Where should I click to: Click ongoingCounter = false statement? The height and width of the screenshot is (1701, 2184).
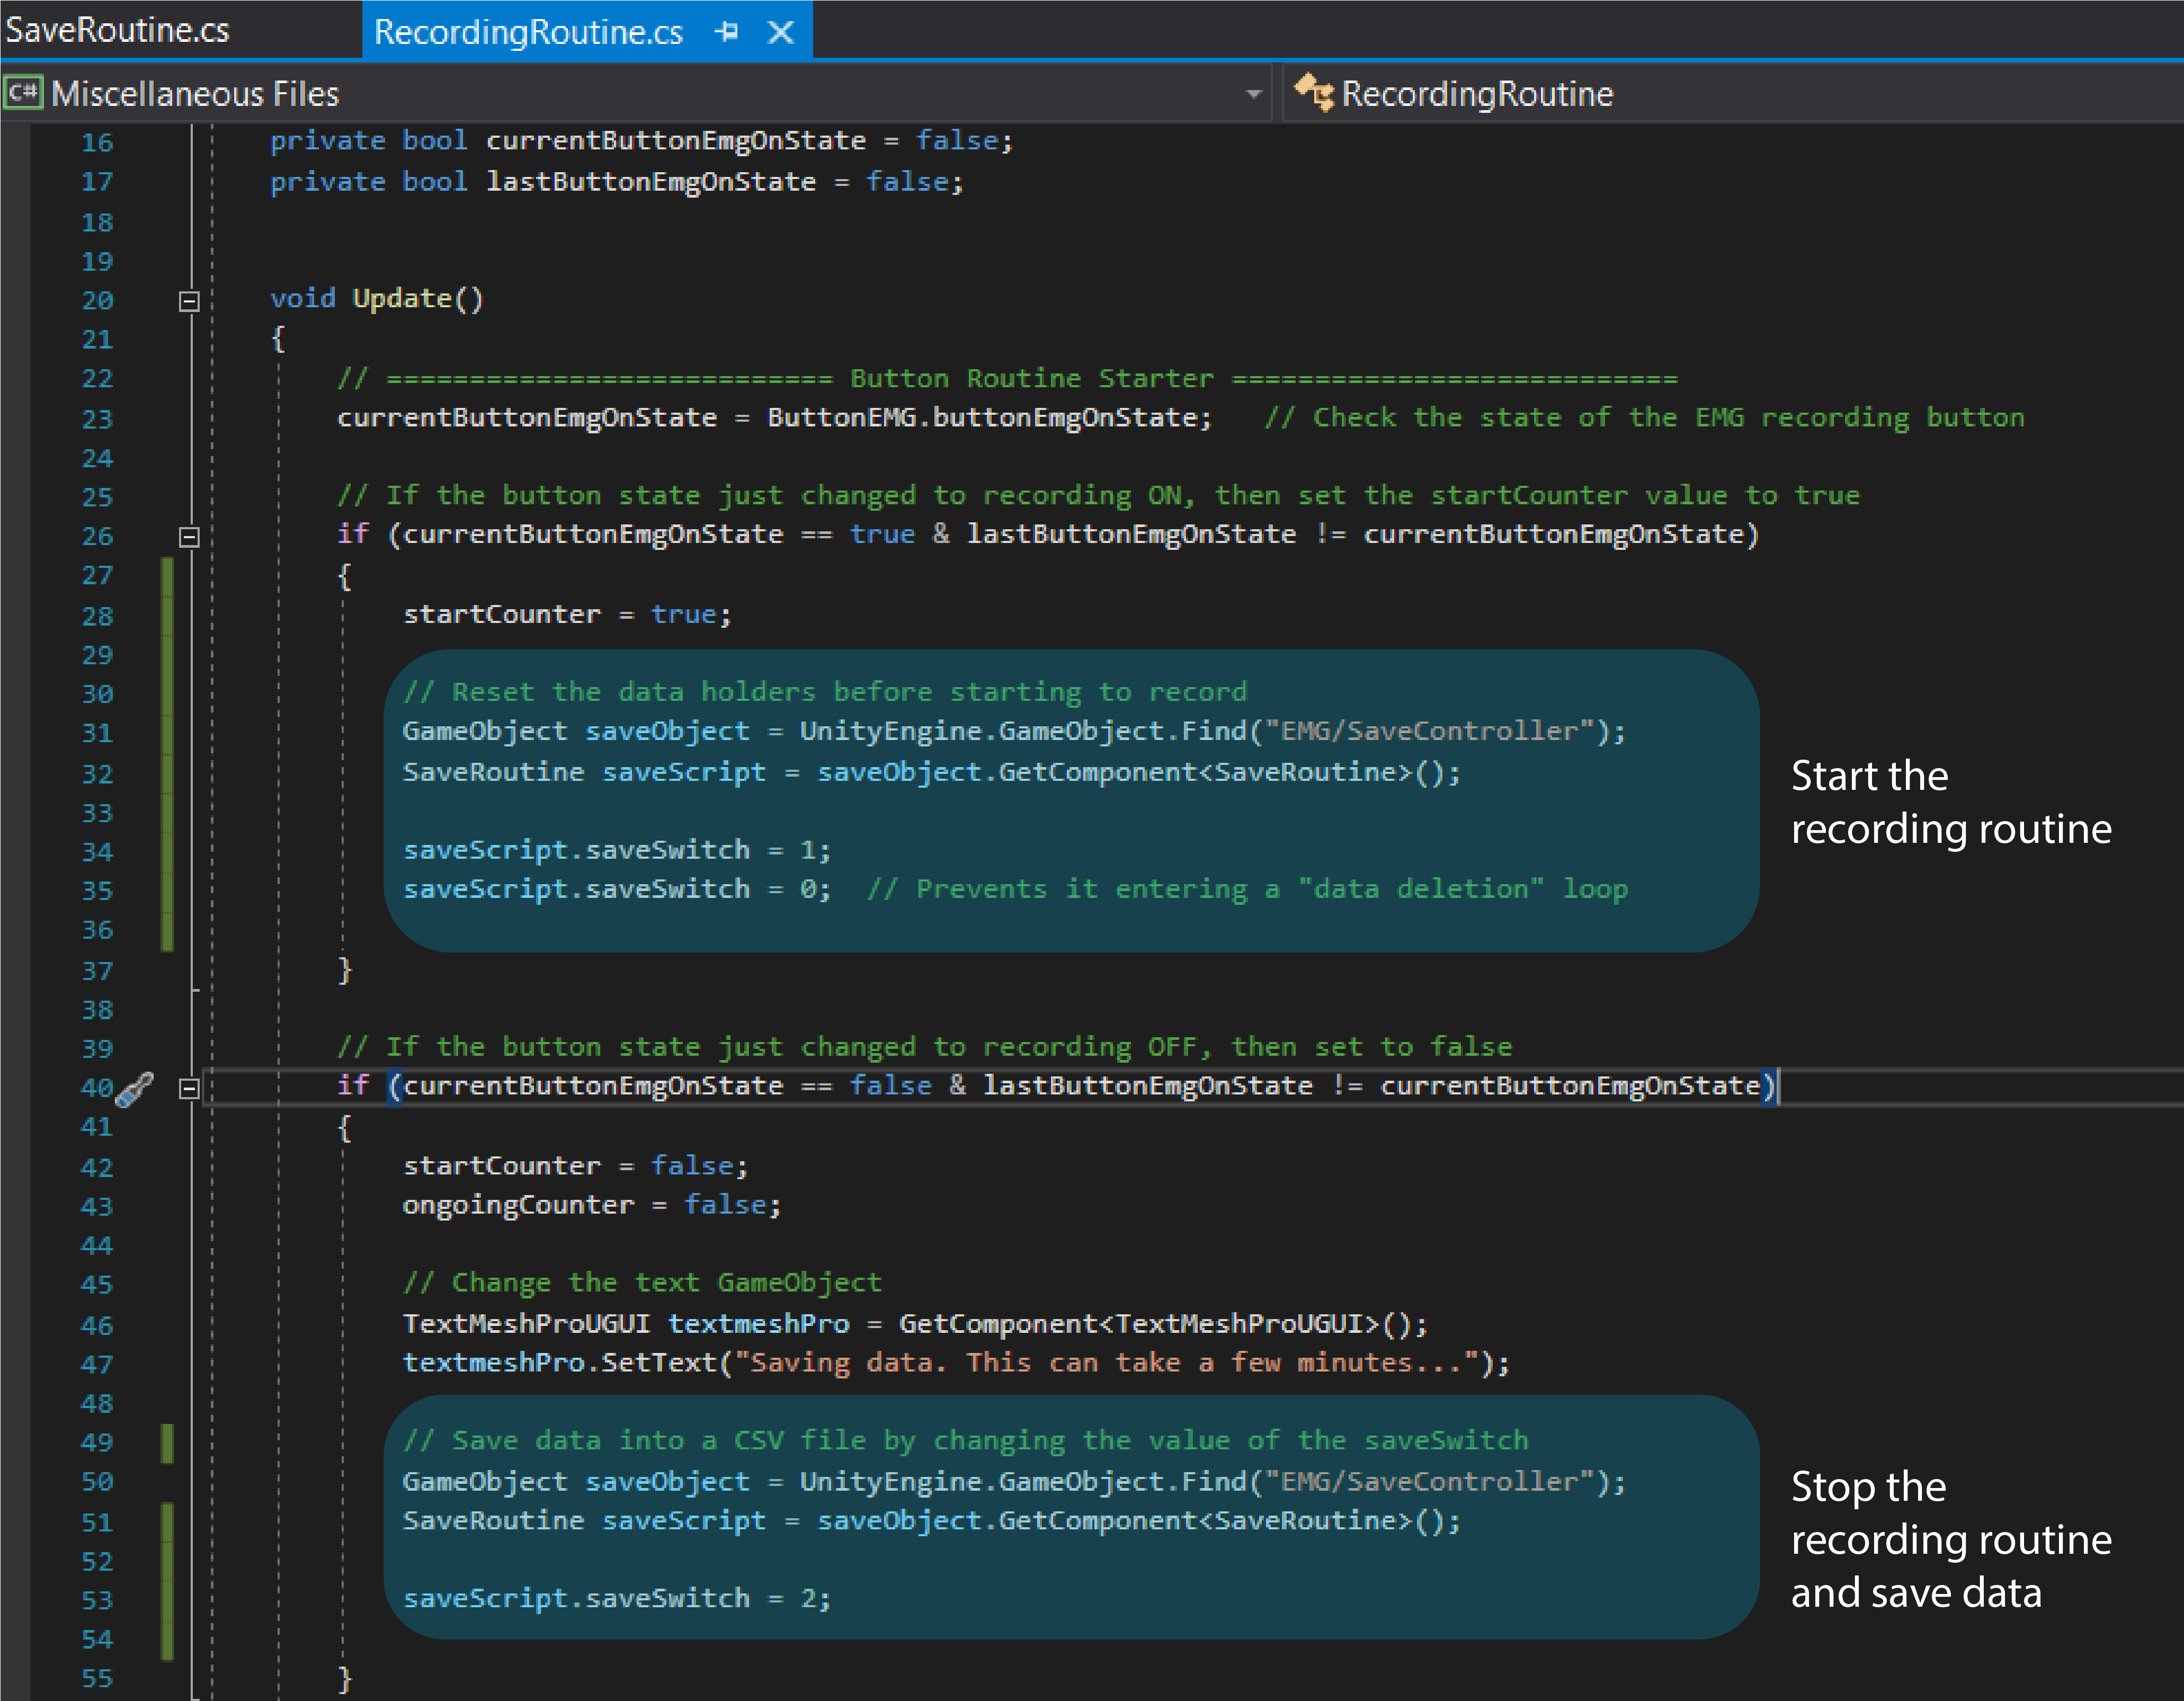click(x=591, y=1205)
